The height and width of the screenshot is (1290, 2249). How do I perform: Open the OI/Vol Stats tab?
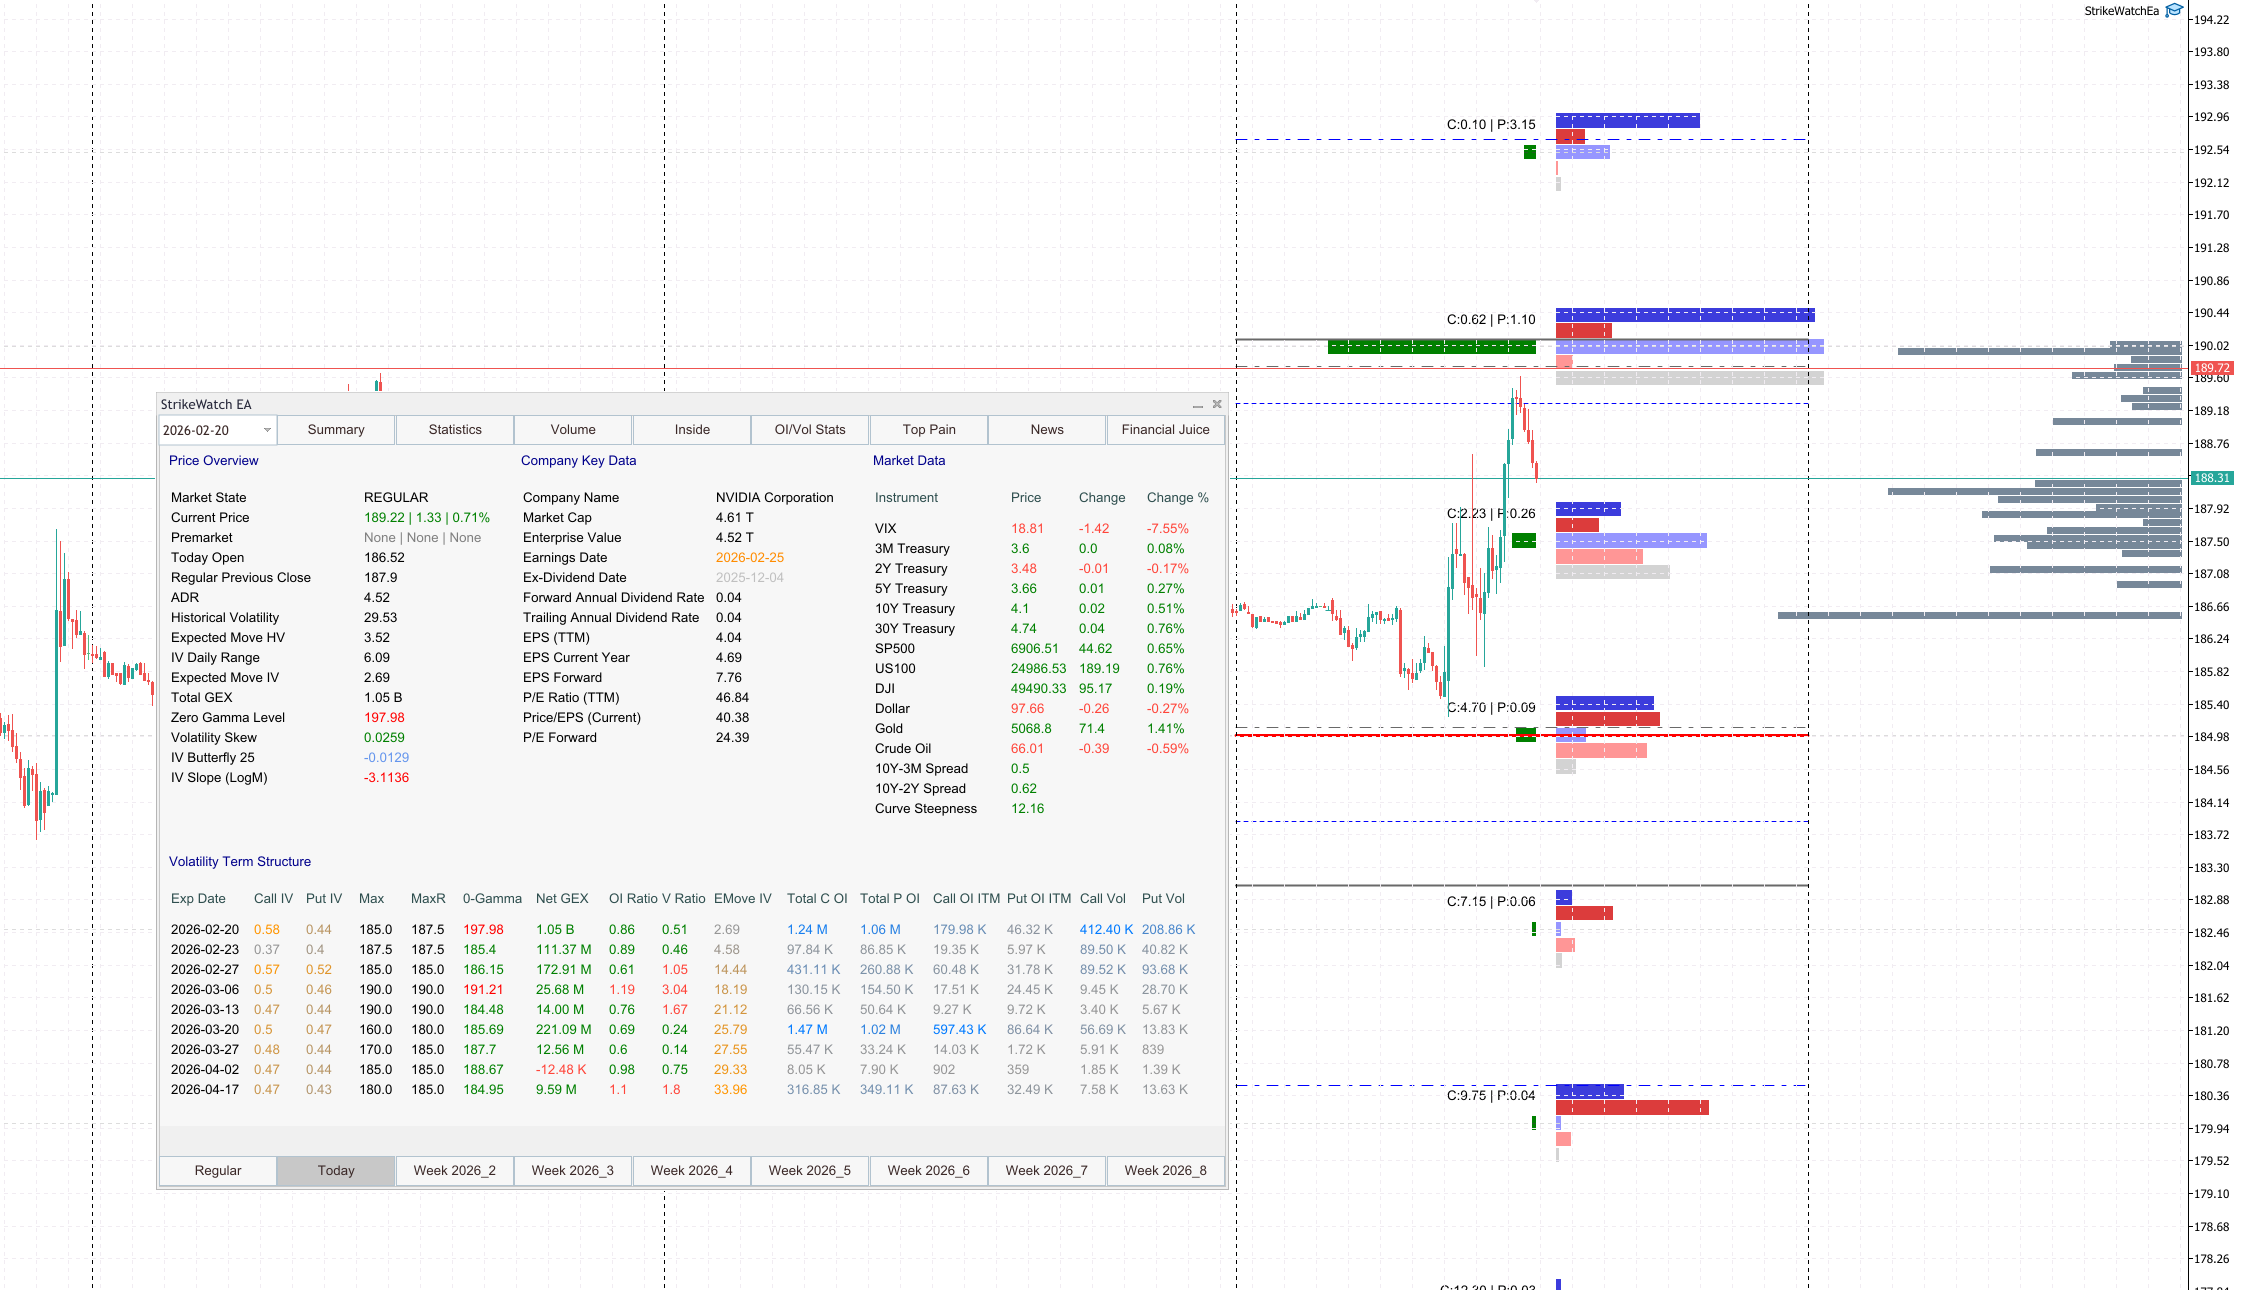809,429
